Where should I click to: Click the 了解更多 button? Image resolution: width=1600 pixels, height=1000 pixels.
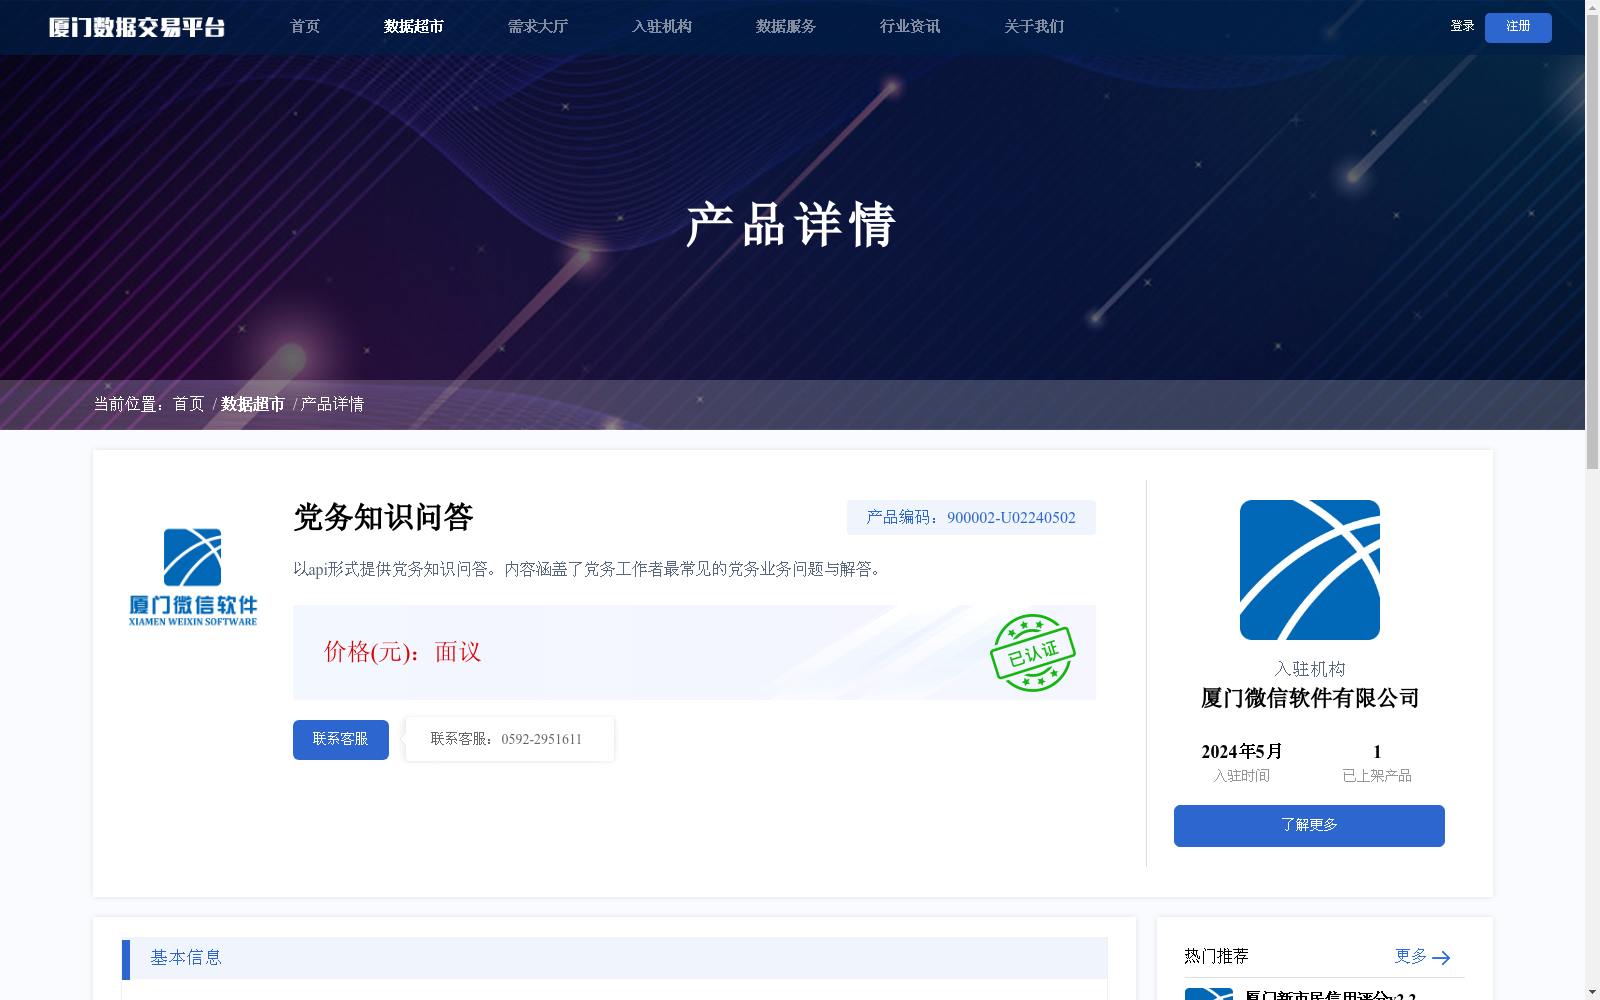click(x=1309, y=826)
